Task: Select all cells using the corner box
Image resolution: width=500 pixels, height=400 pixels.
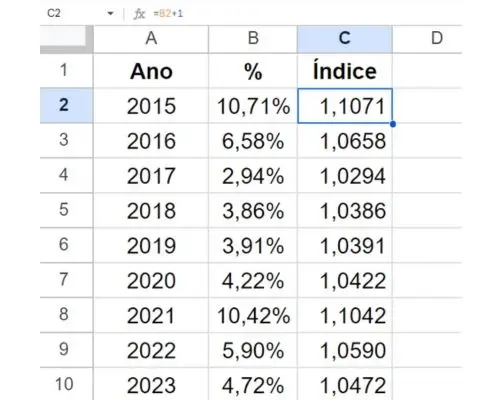Action: (66, 39)
